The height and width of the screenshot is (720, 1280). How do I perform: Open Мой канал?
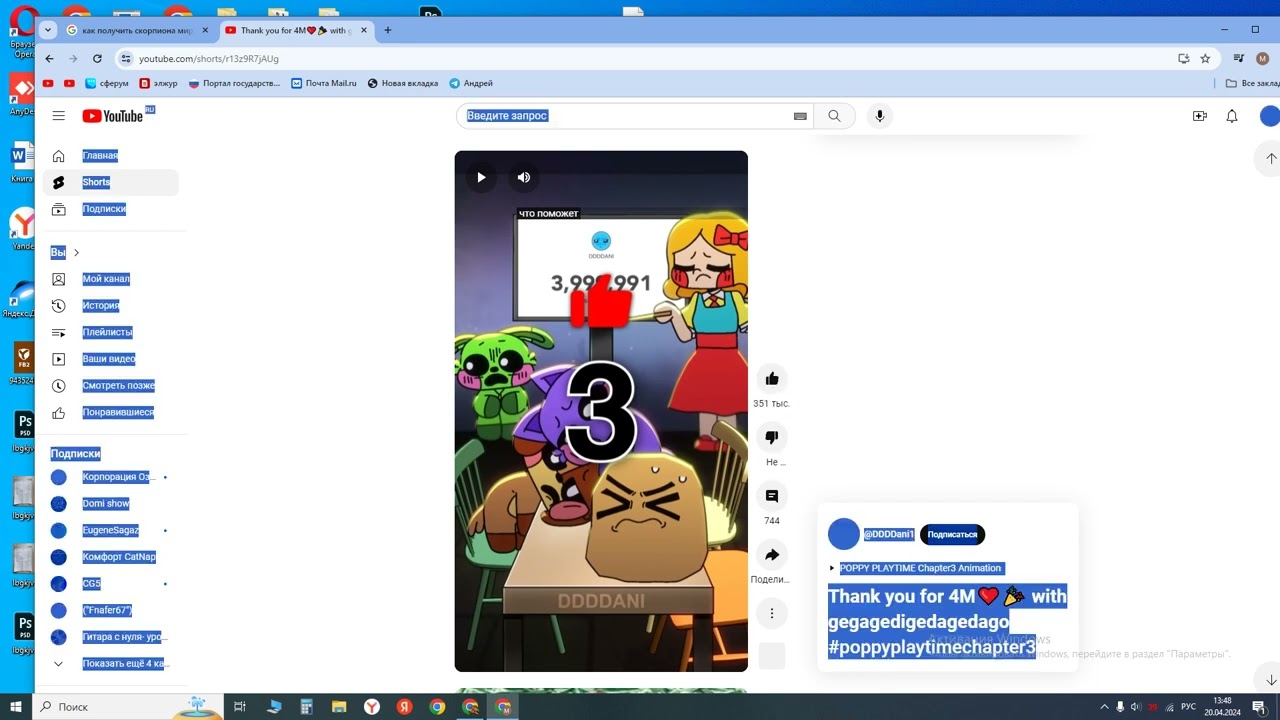click(x=111, y=279)
